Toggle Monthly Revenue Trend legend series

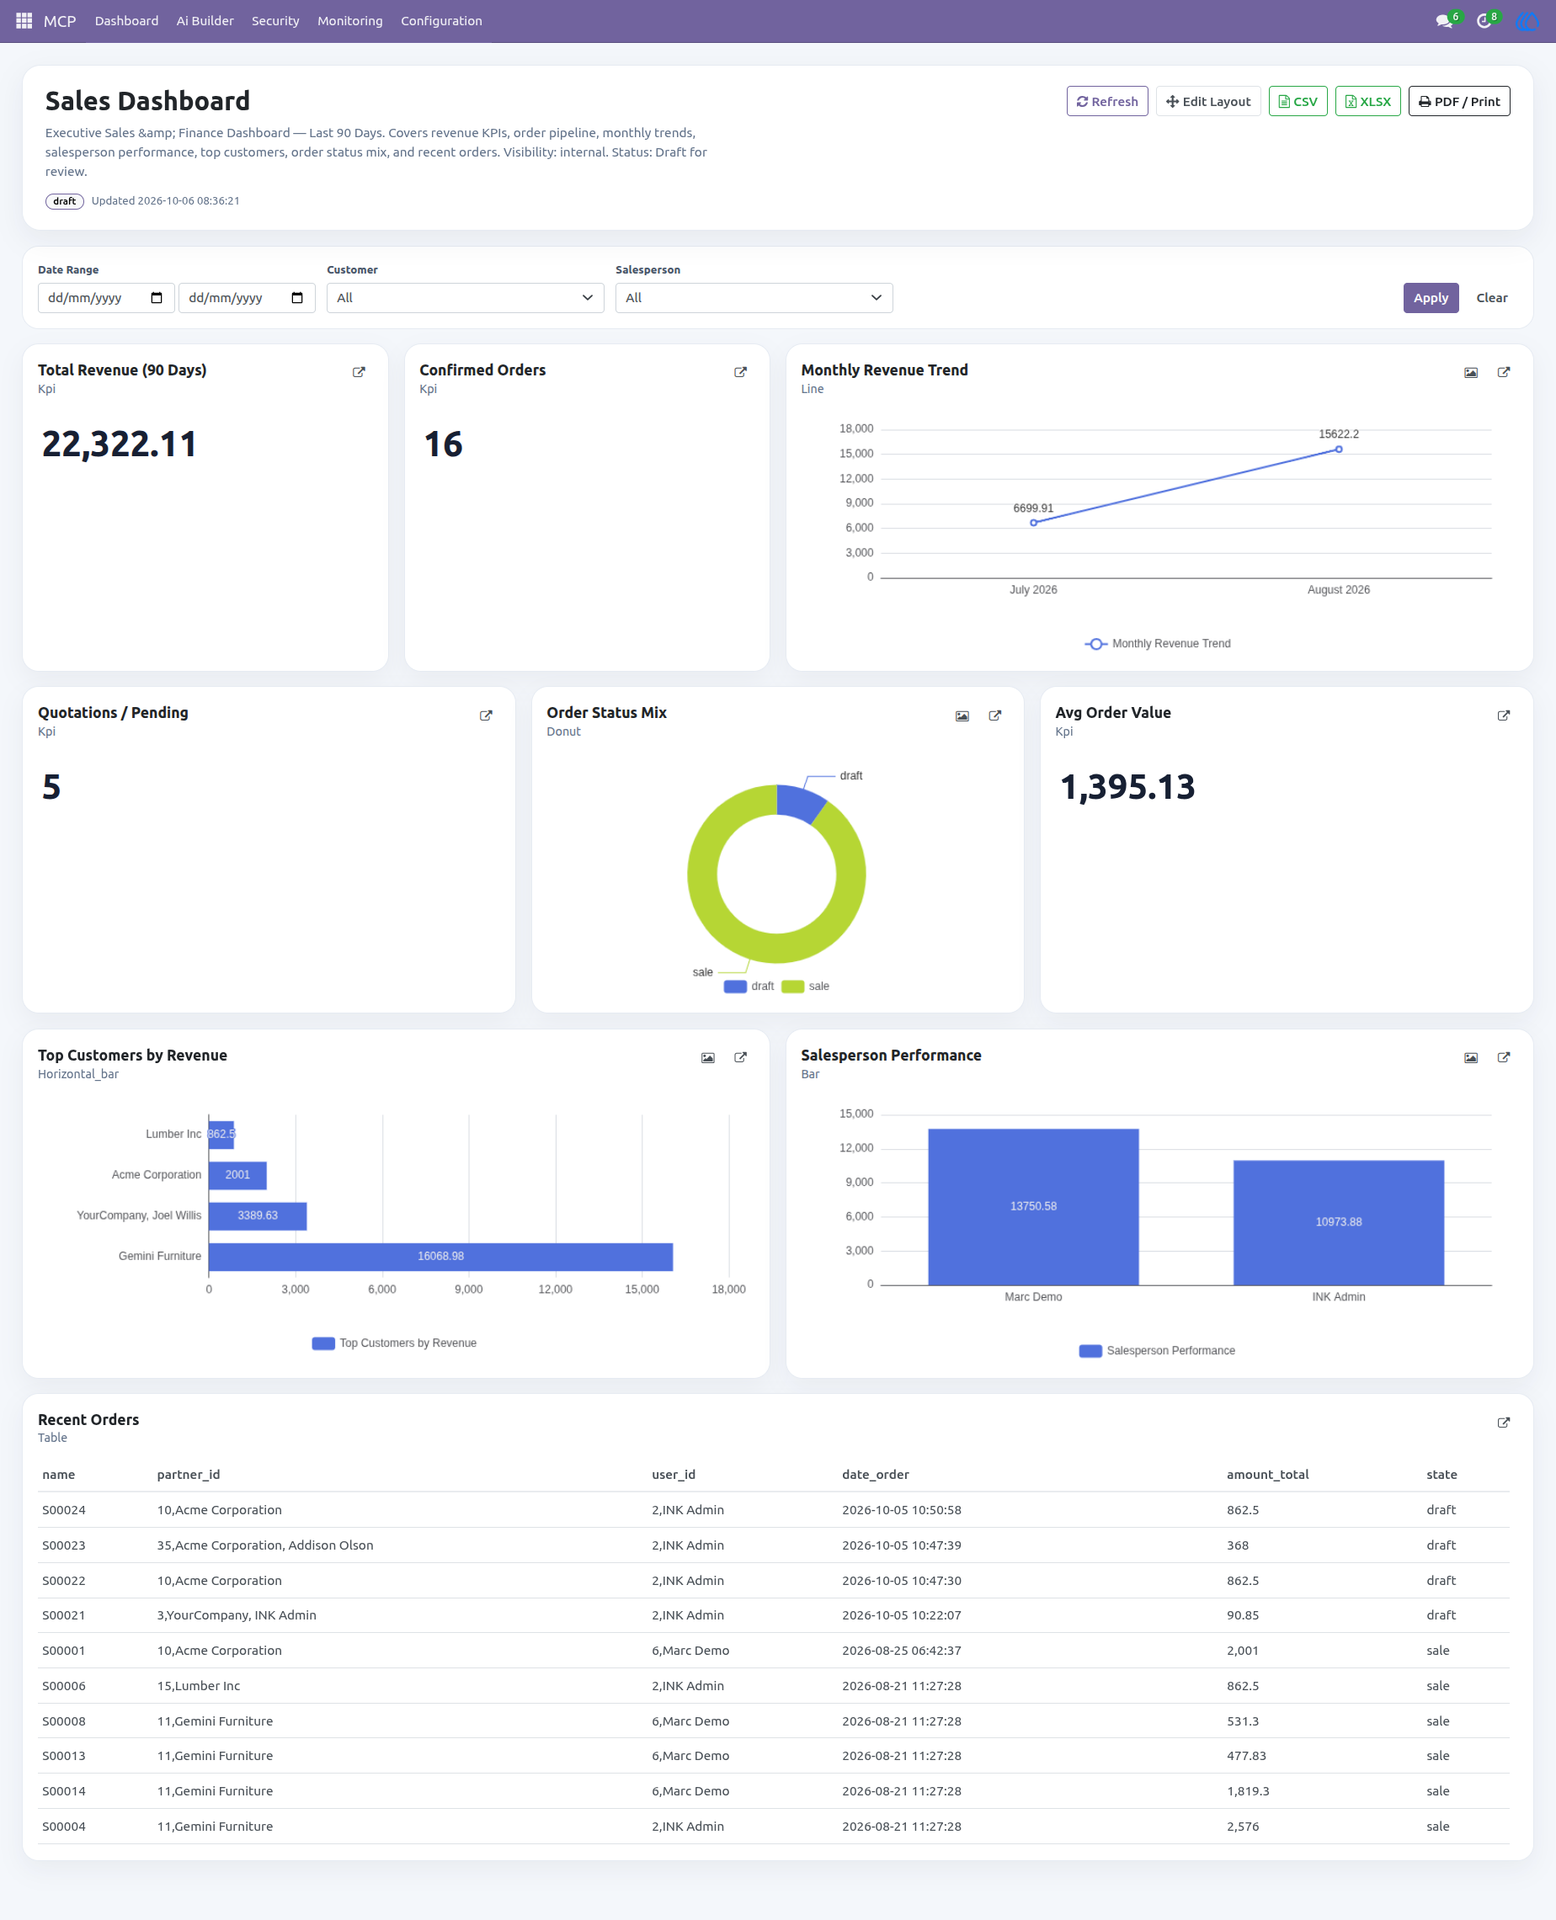tap(1158, 644)
